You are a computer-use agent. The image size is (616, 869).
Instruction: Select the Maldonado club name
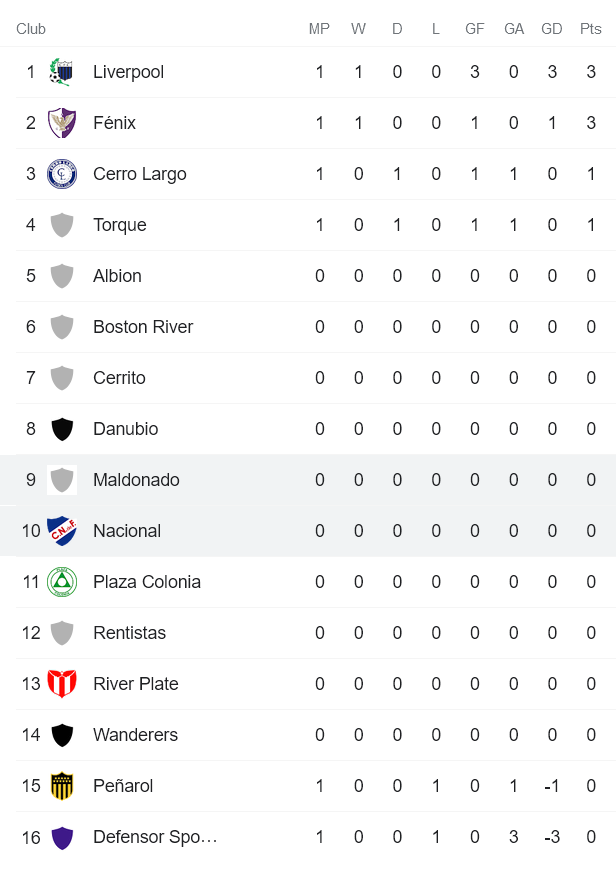coord(136,480)
